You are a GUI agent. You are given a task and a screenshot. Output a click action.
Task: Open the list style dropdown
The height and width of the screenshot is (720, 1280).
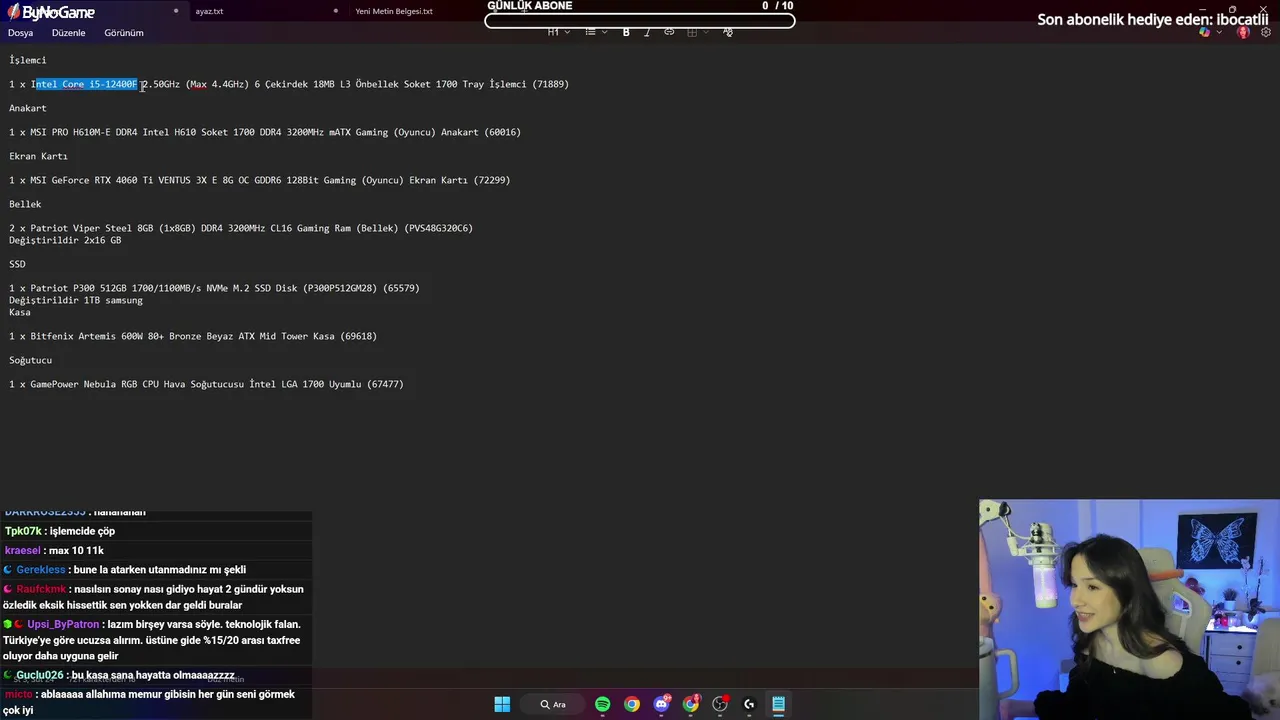[x=596, y=32]
